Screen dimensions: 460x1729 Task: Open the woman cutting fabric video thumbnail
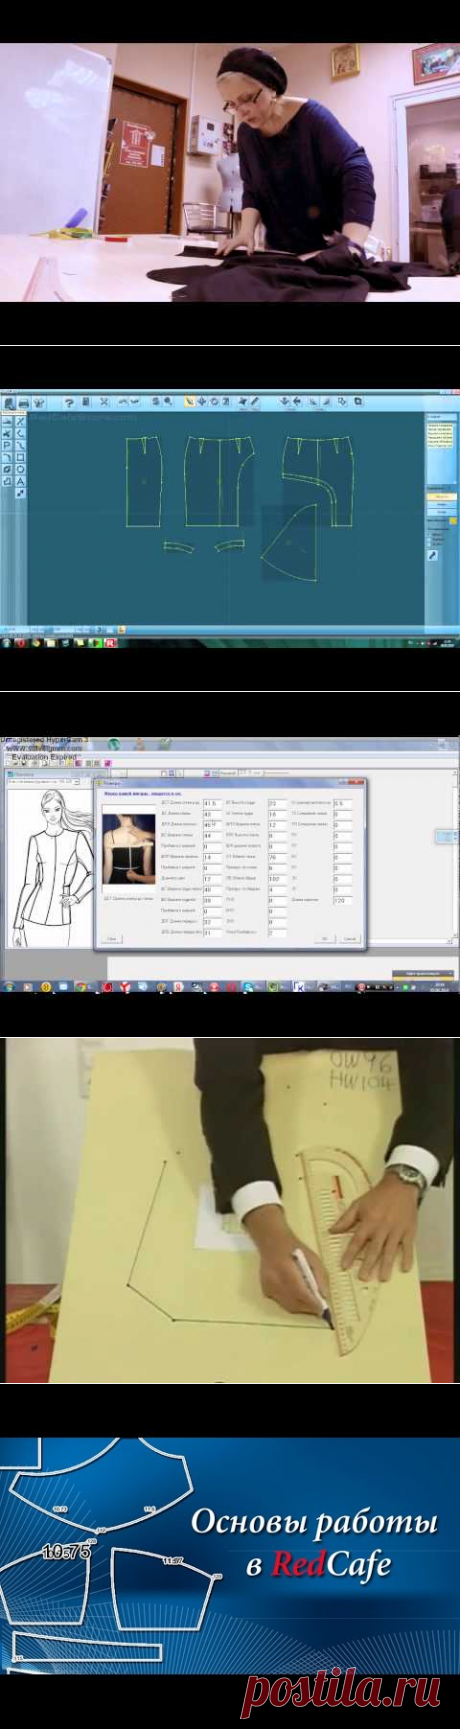[x=230, y=172]
